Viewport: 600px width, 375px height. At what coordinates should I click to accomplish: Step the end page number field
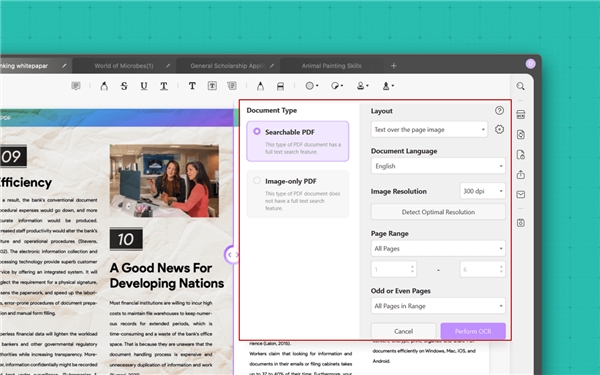tap(501, 269)
